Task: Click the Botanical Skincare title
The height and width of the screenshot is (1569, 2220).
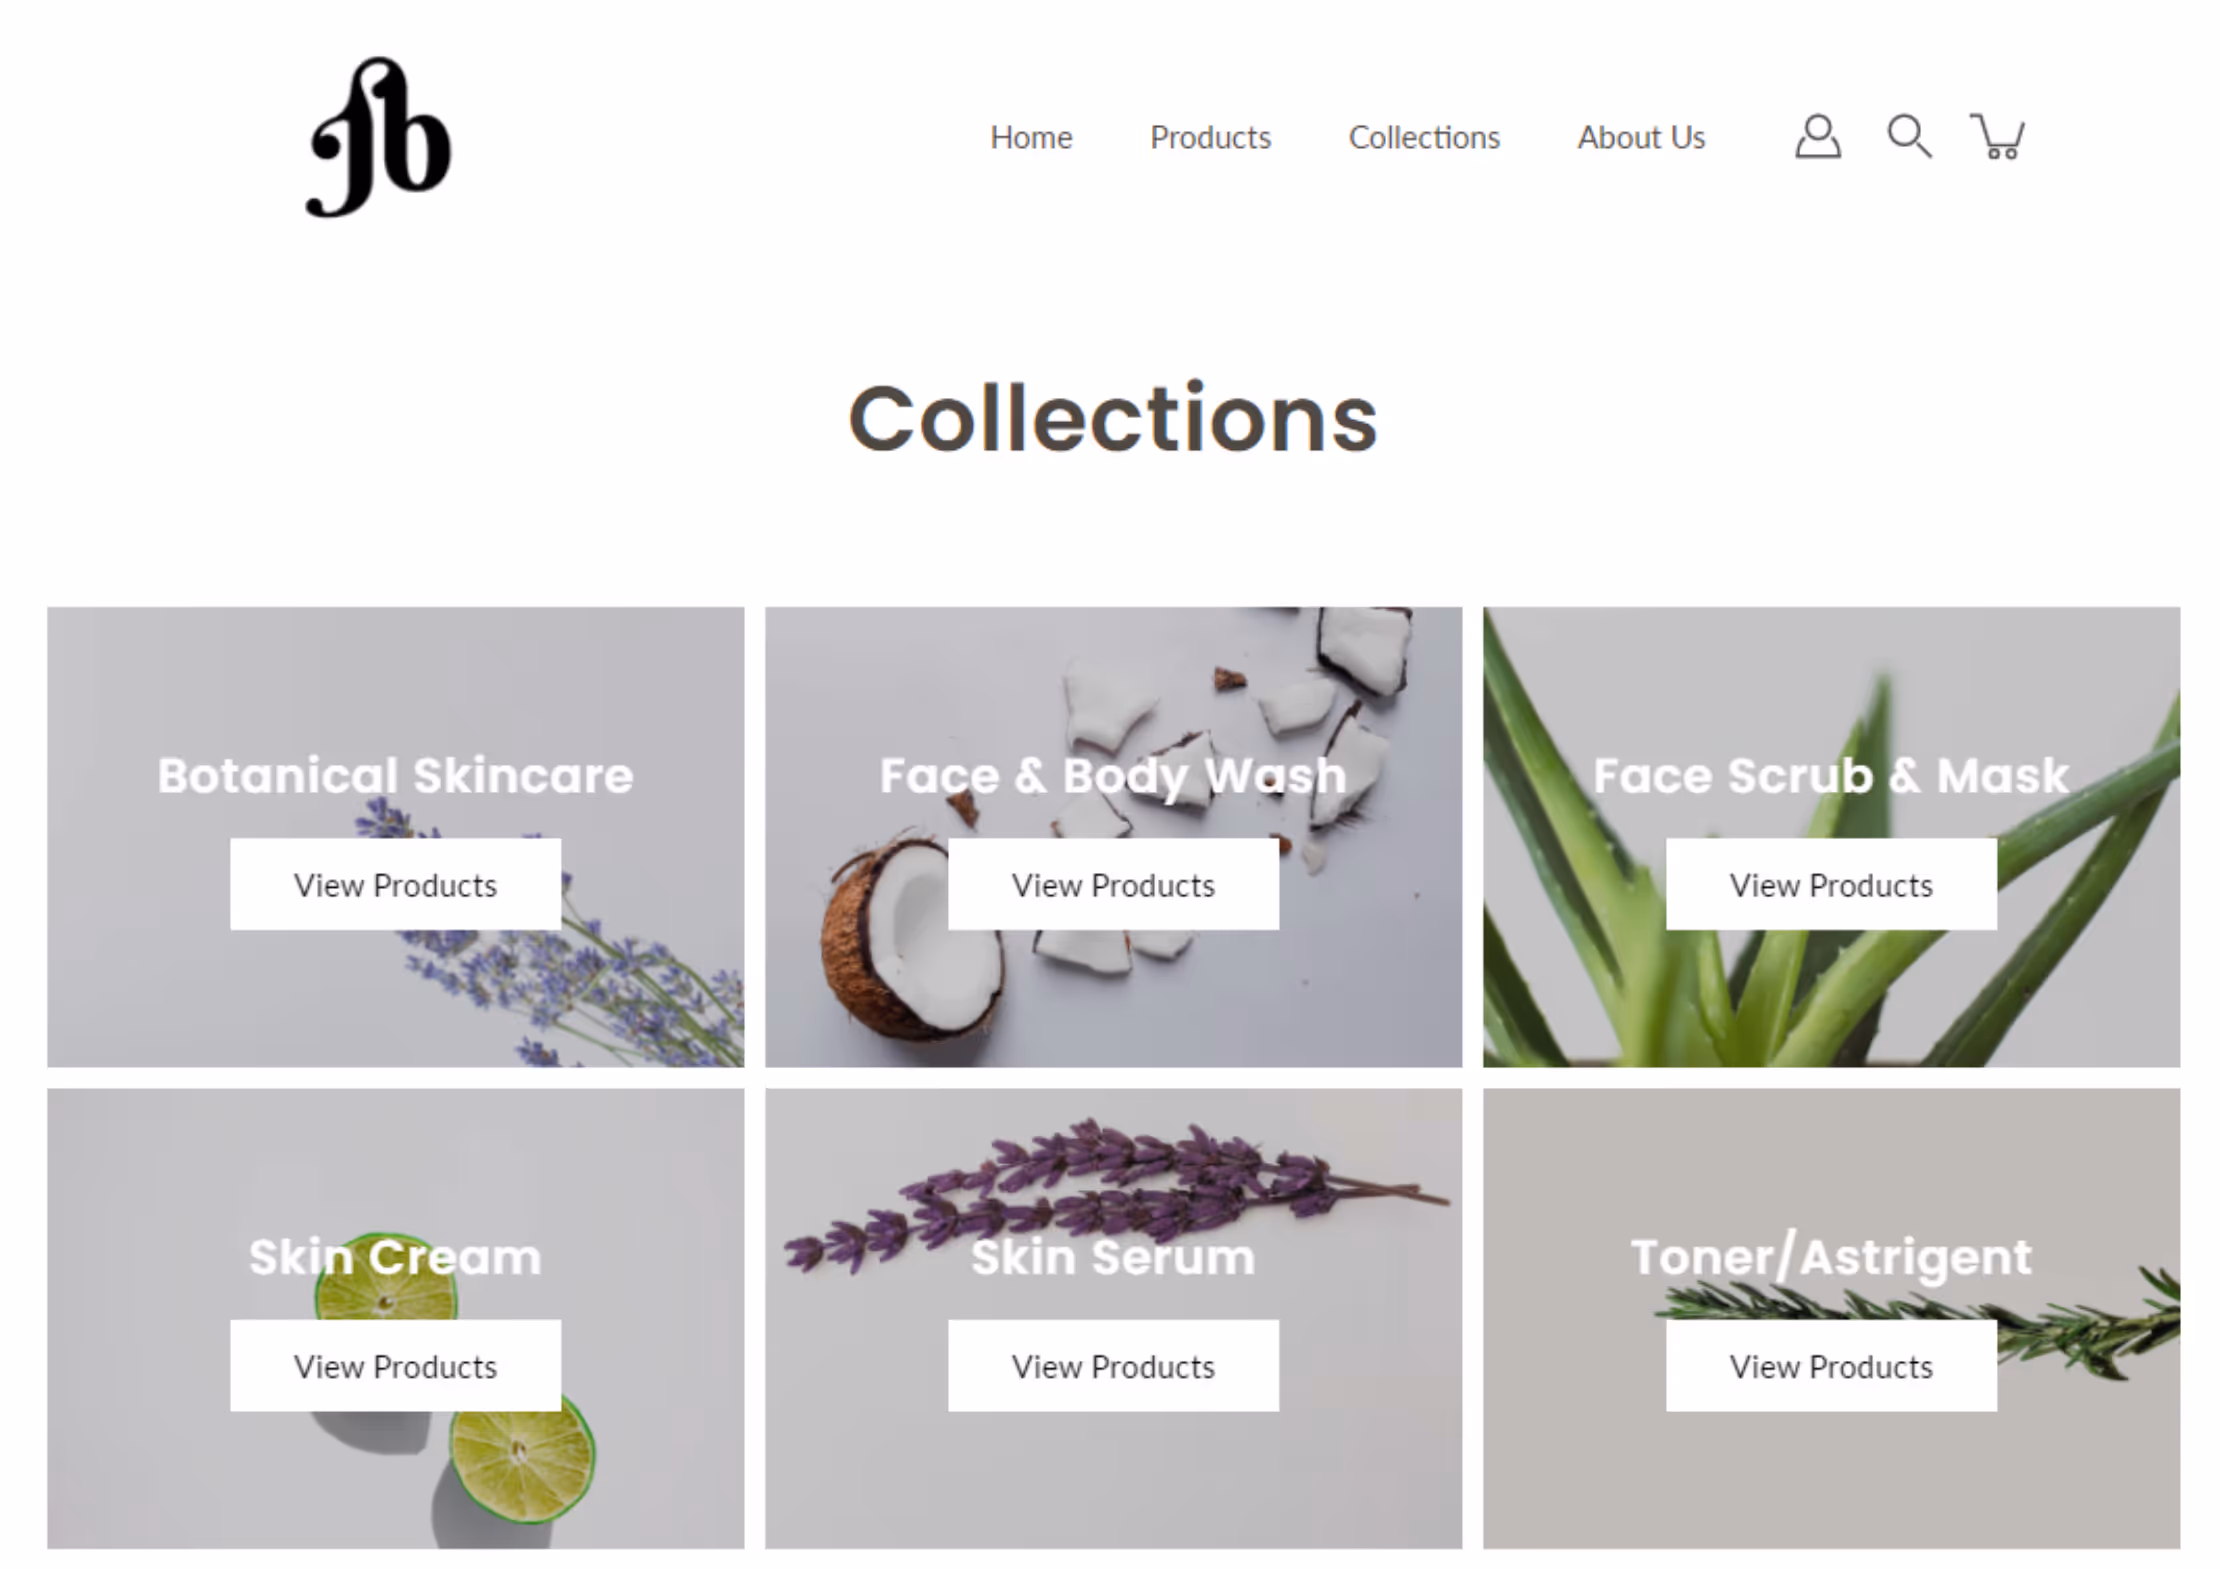Action: click(395, 775)
